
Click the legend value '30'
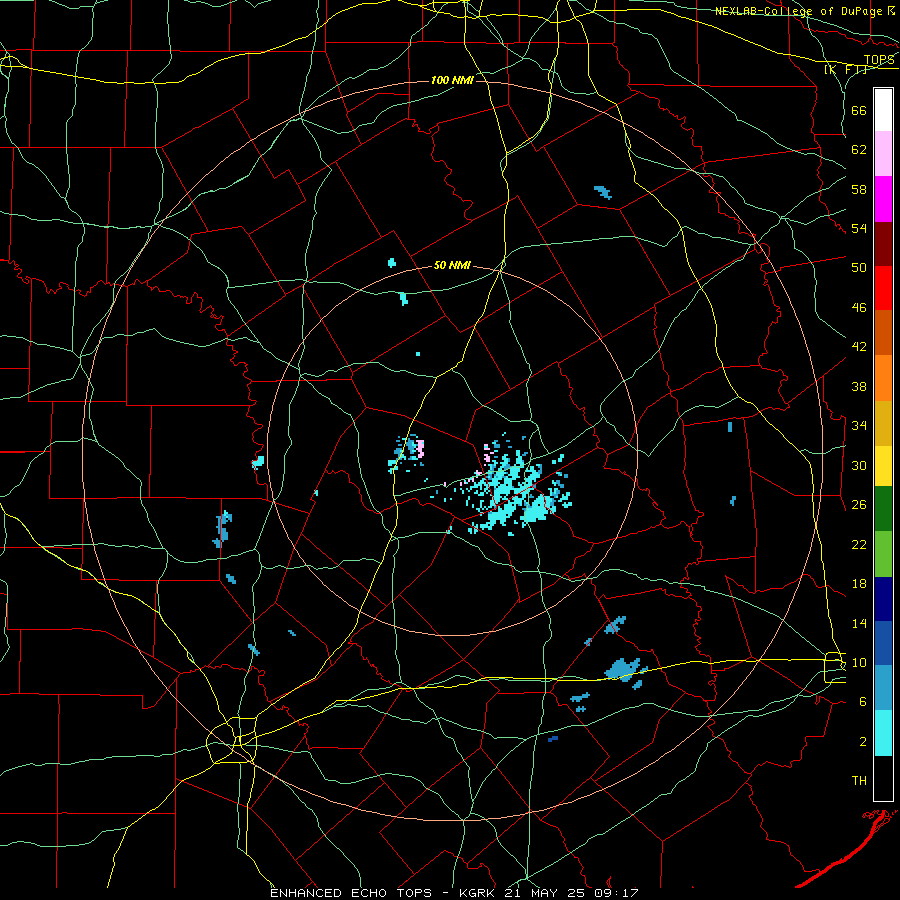[859, 465]
